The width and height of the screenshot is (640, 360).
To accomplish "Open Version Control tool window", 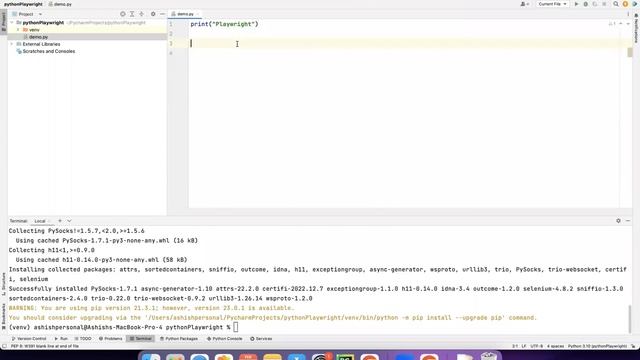I will (x=29, y=339).
